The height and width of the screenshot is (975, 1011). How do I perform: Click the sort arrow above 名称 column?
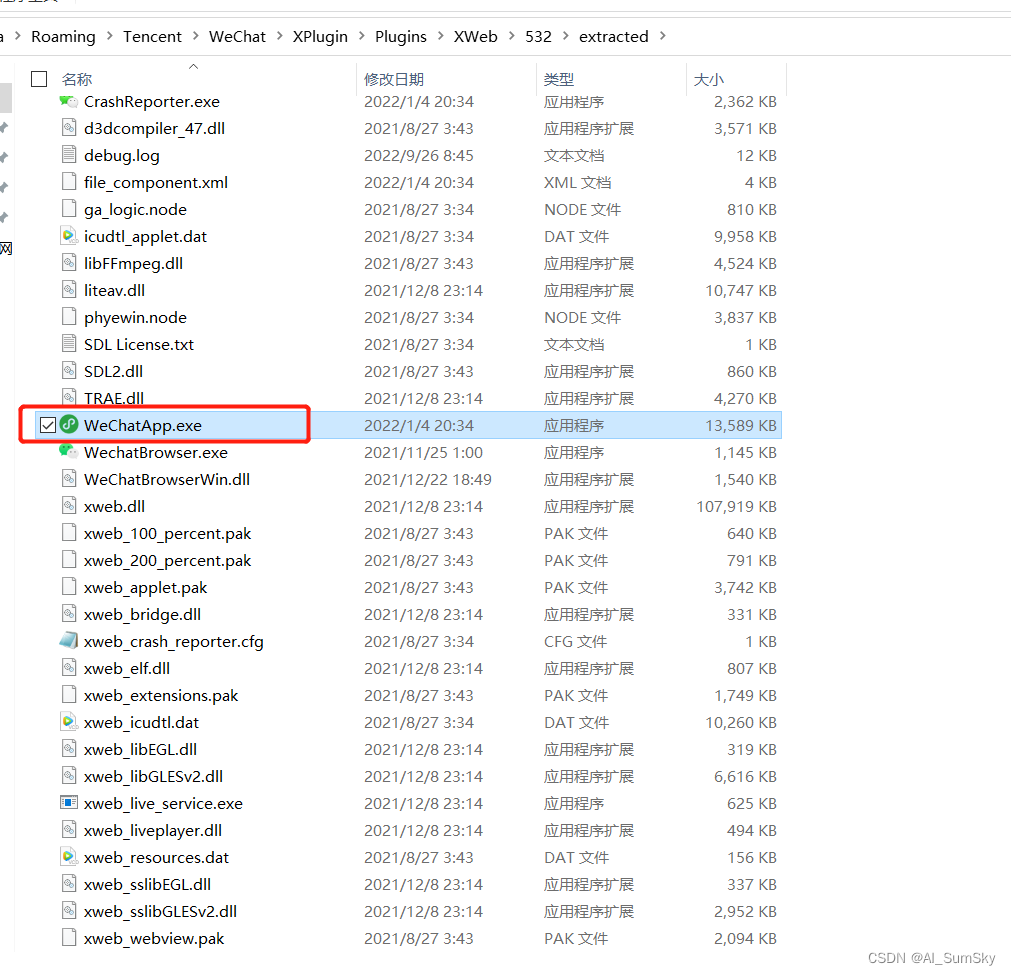pos(193,66)
